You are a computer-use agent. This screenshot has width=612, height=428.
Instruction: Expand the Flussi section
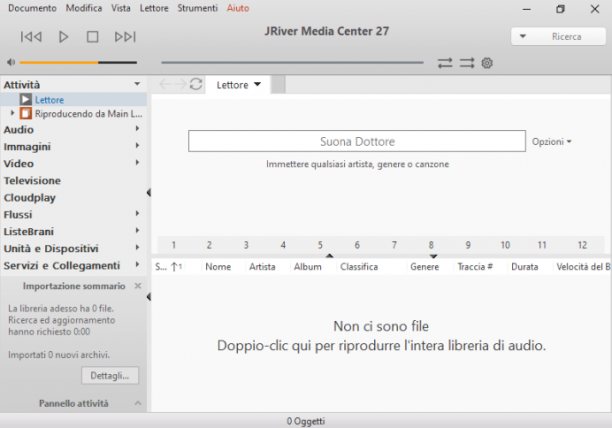pyautogui.click(x=137, y=213)
